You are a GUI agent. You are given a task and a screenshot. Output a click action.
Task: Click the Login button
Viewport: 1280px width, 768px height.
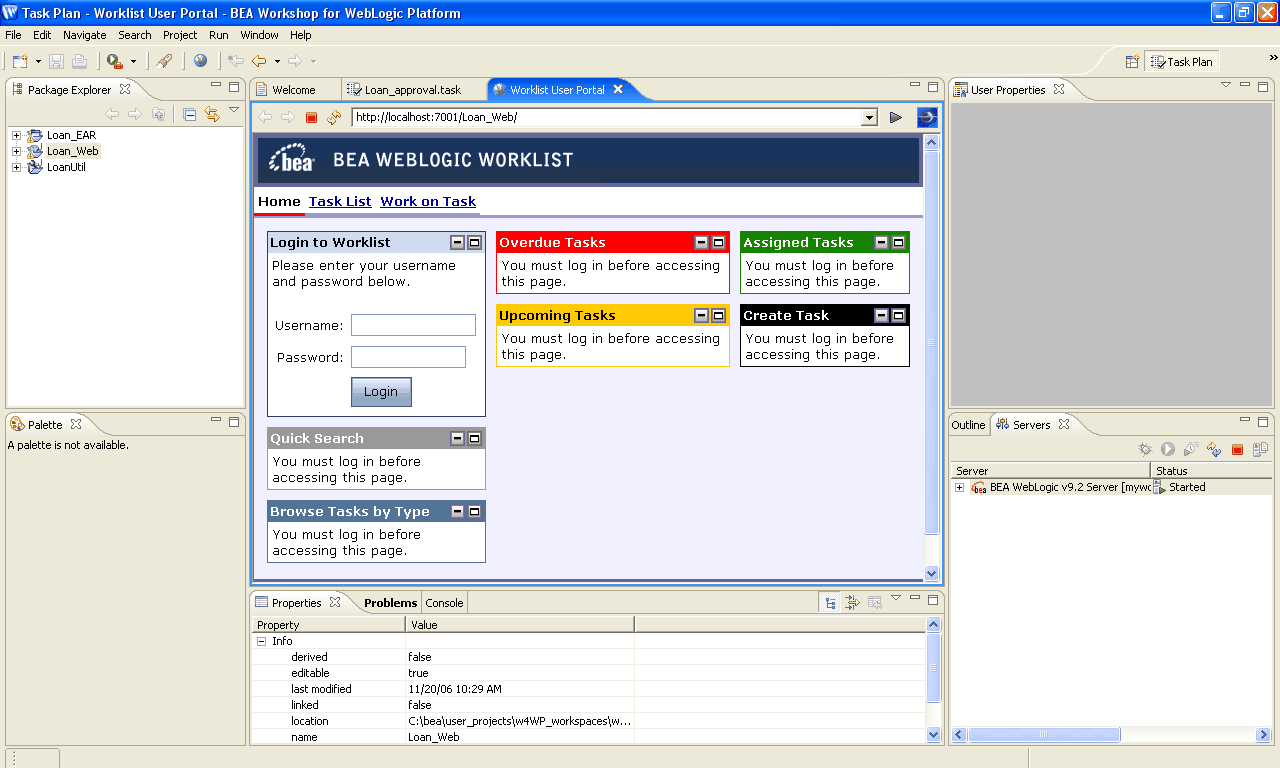click(381, 392)
